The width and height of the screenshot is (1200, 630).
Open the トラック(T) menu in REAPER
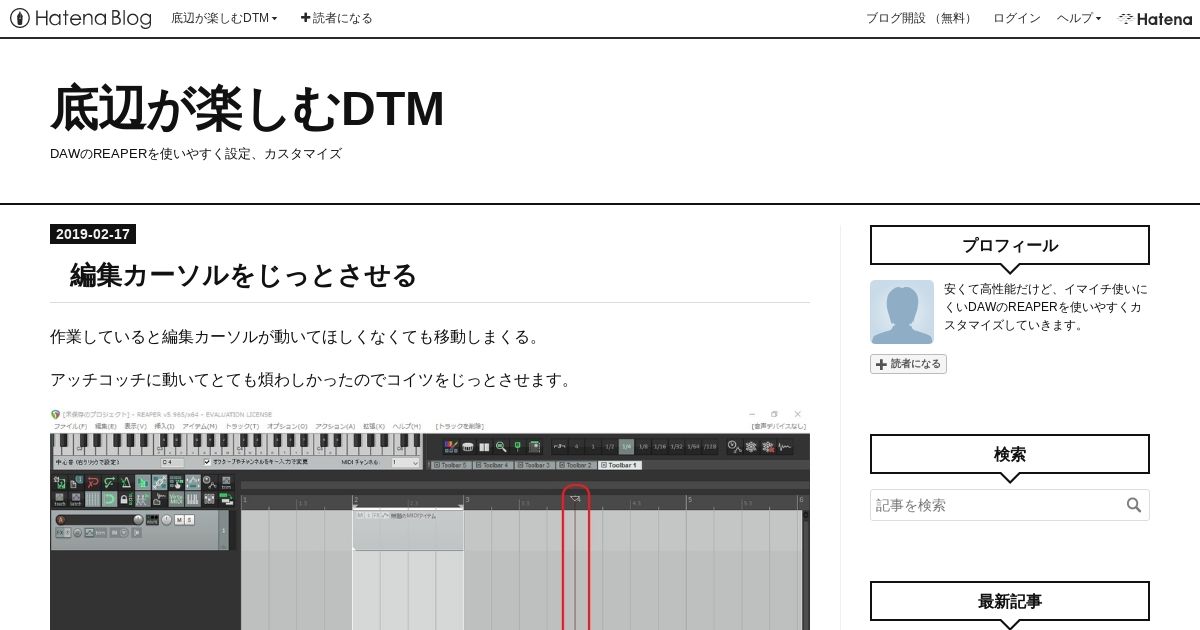(242, 426)
